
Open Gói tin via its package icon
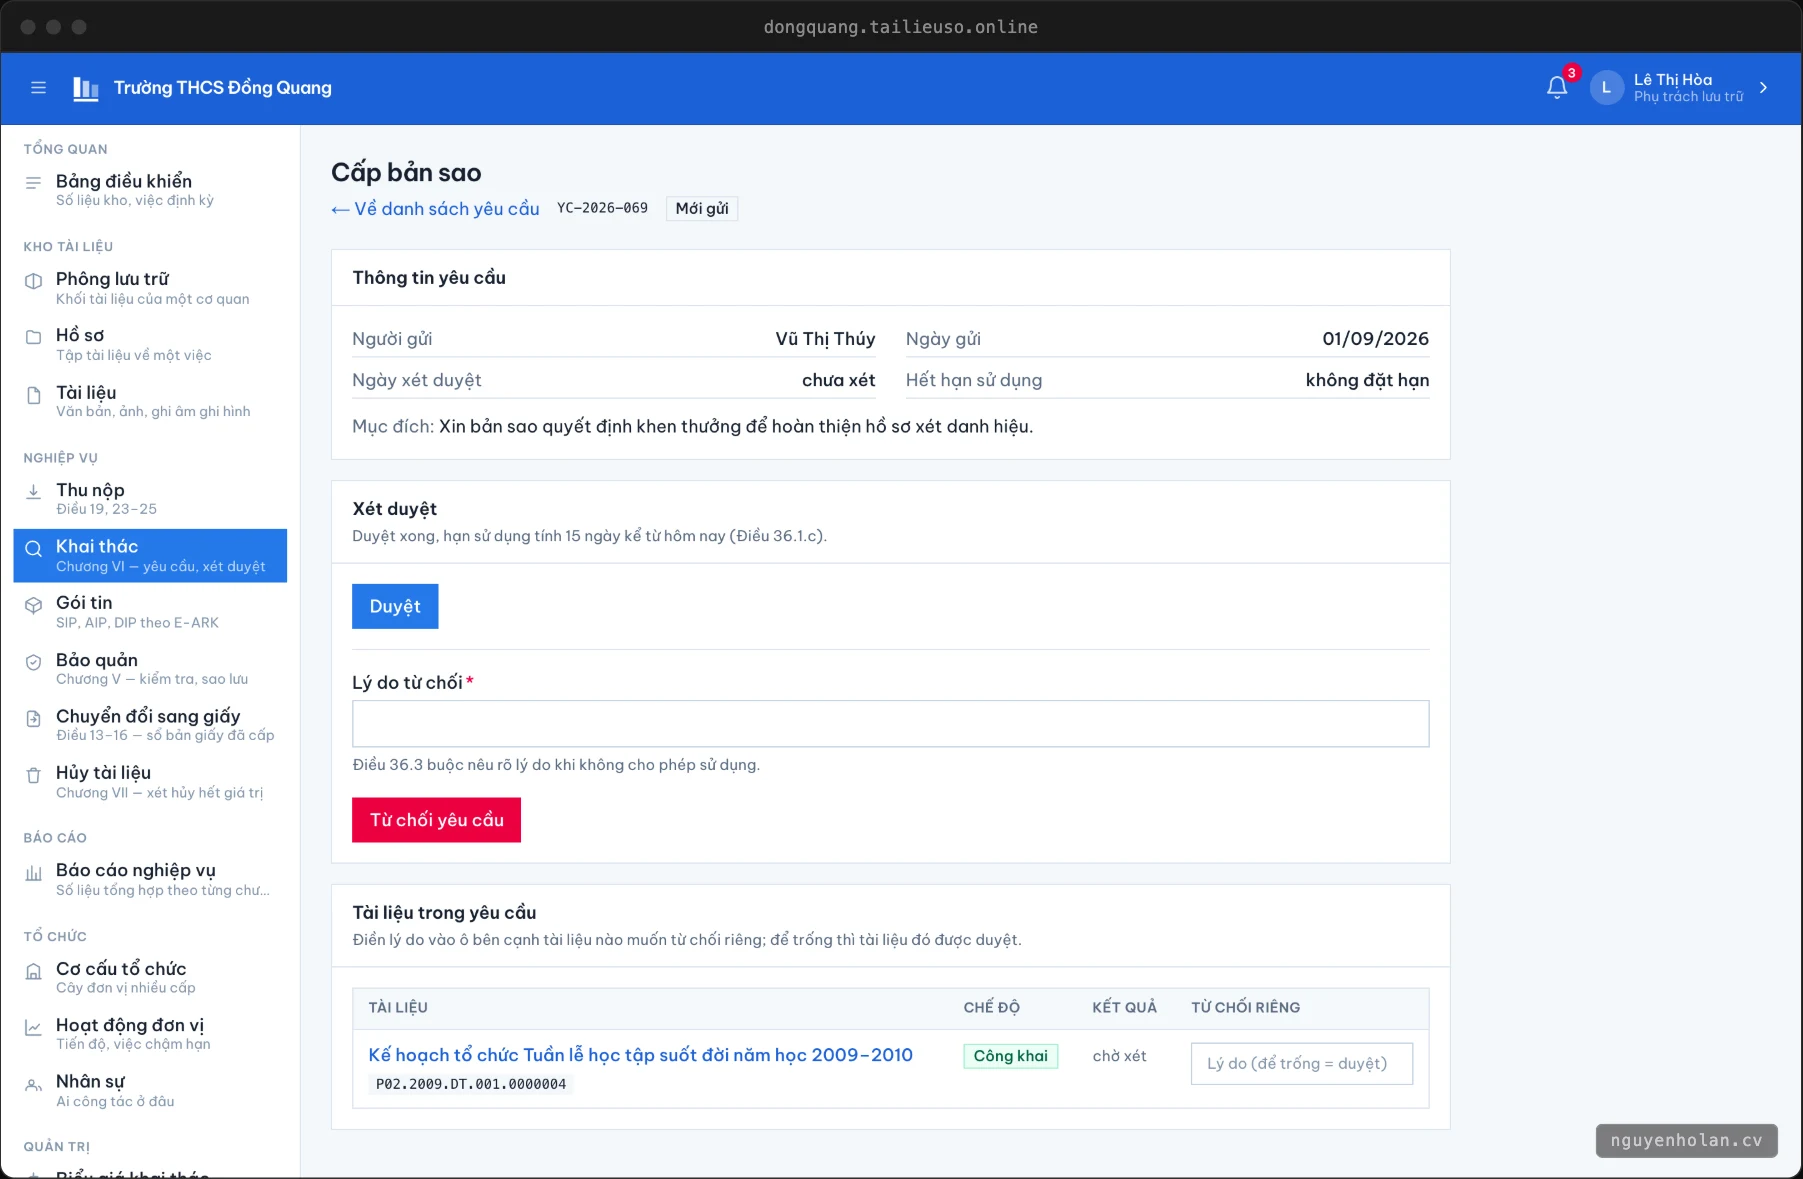point(33,605)
